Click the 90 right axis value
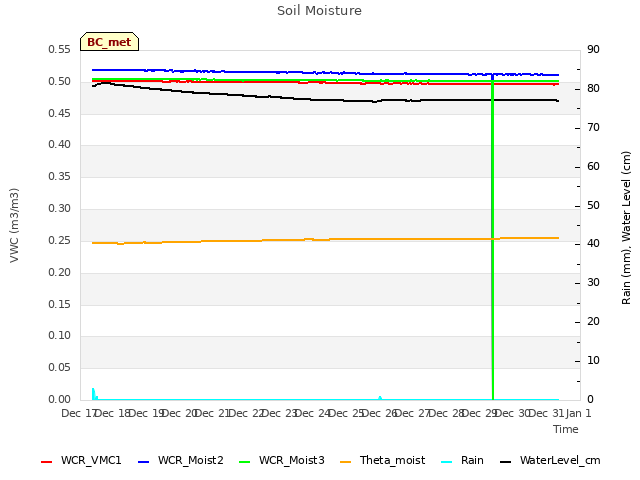This screenshot has width=640, height=480. (593, 49)
